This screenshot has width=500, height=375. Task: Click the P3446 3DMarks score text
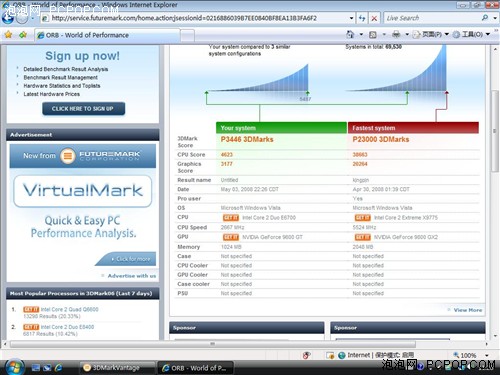coord(247,139)
